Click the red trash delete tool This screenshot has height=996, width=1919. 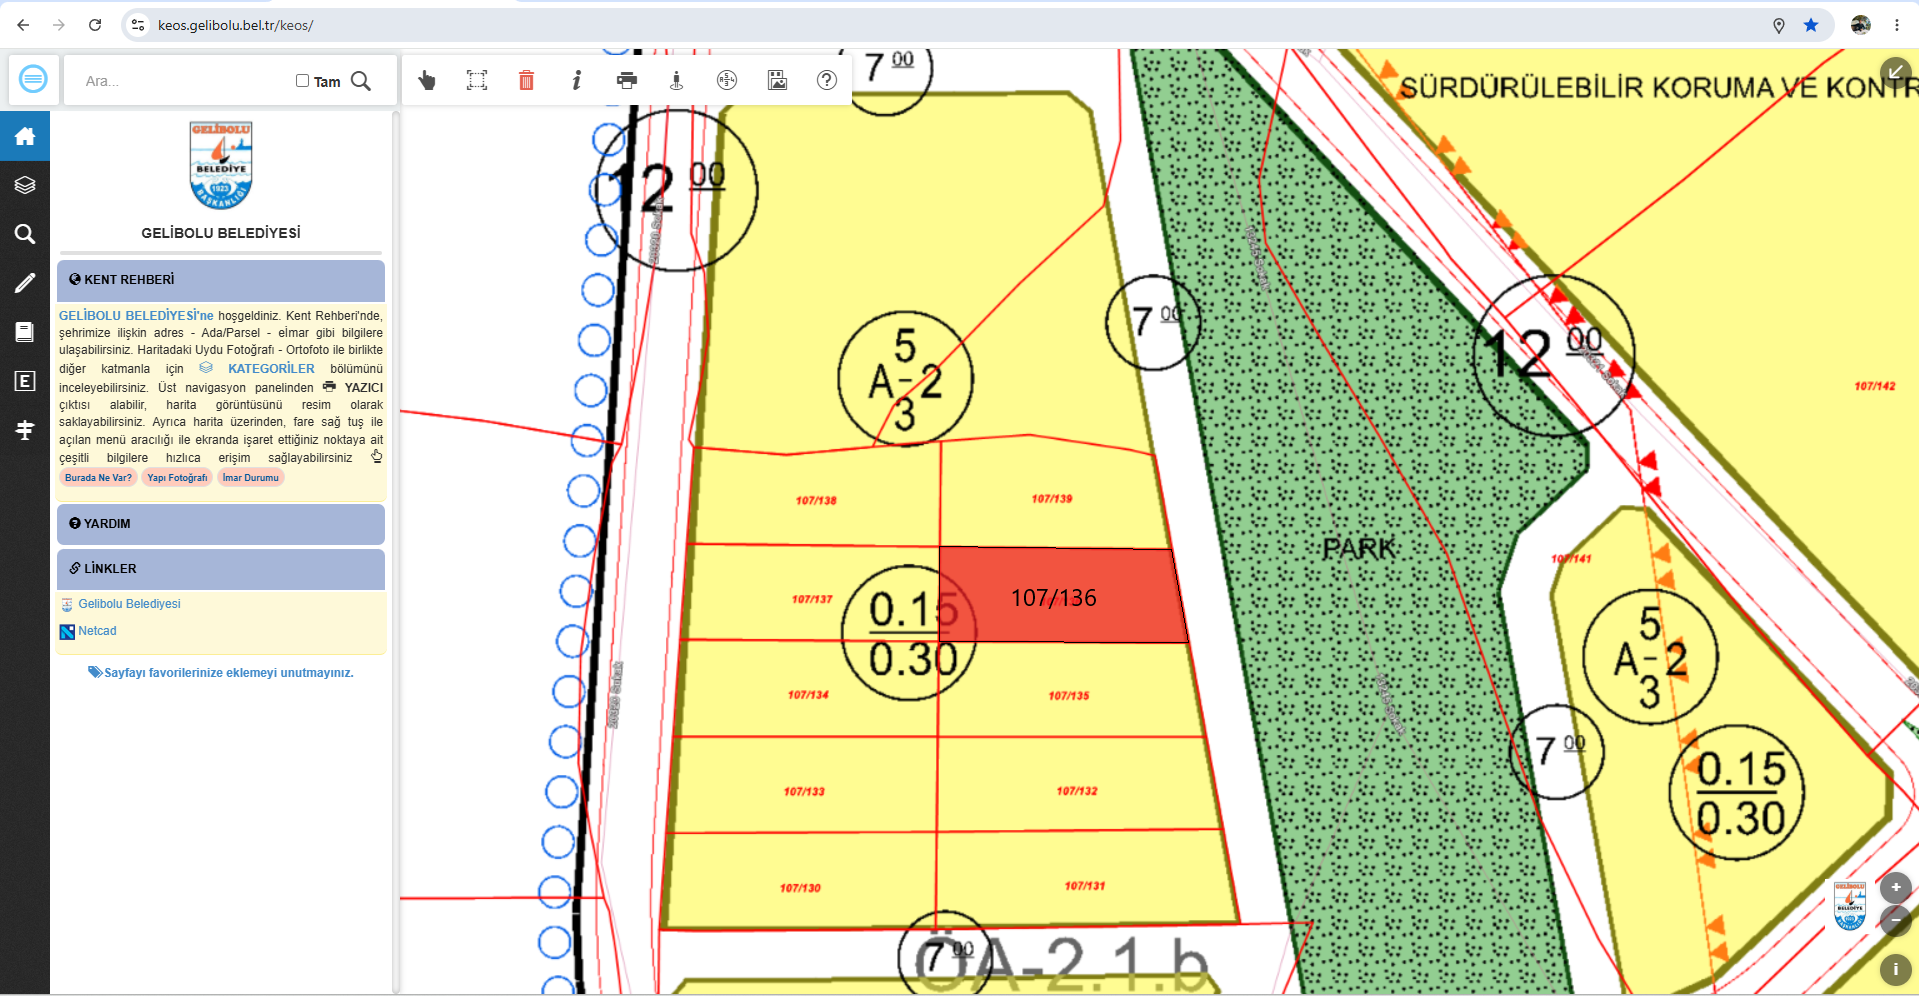pyautogui.click(x=527, y=80)
